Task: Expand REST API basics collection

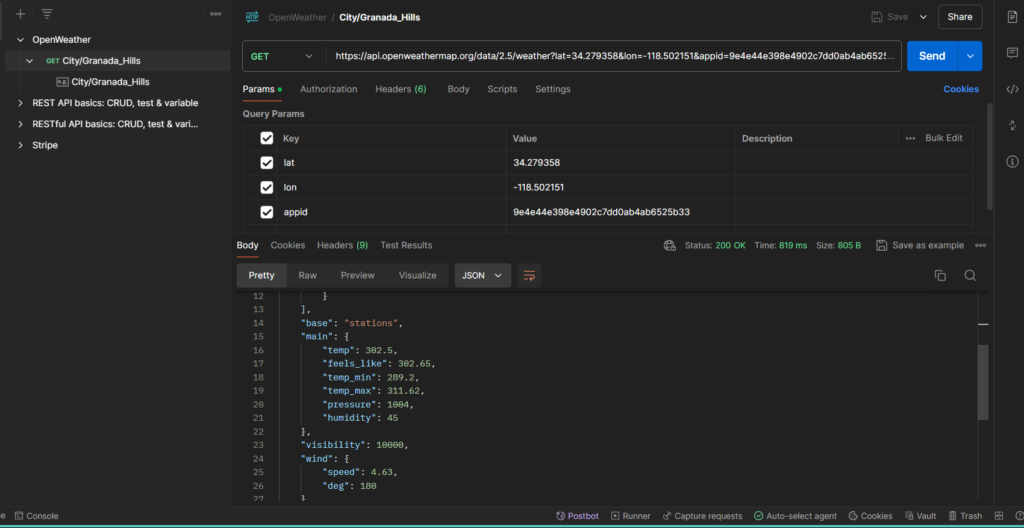Action: click(20, 103)
